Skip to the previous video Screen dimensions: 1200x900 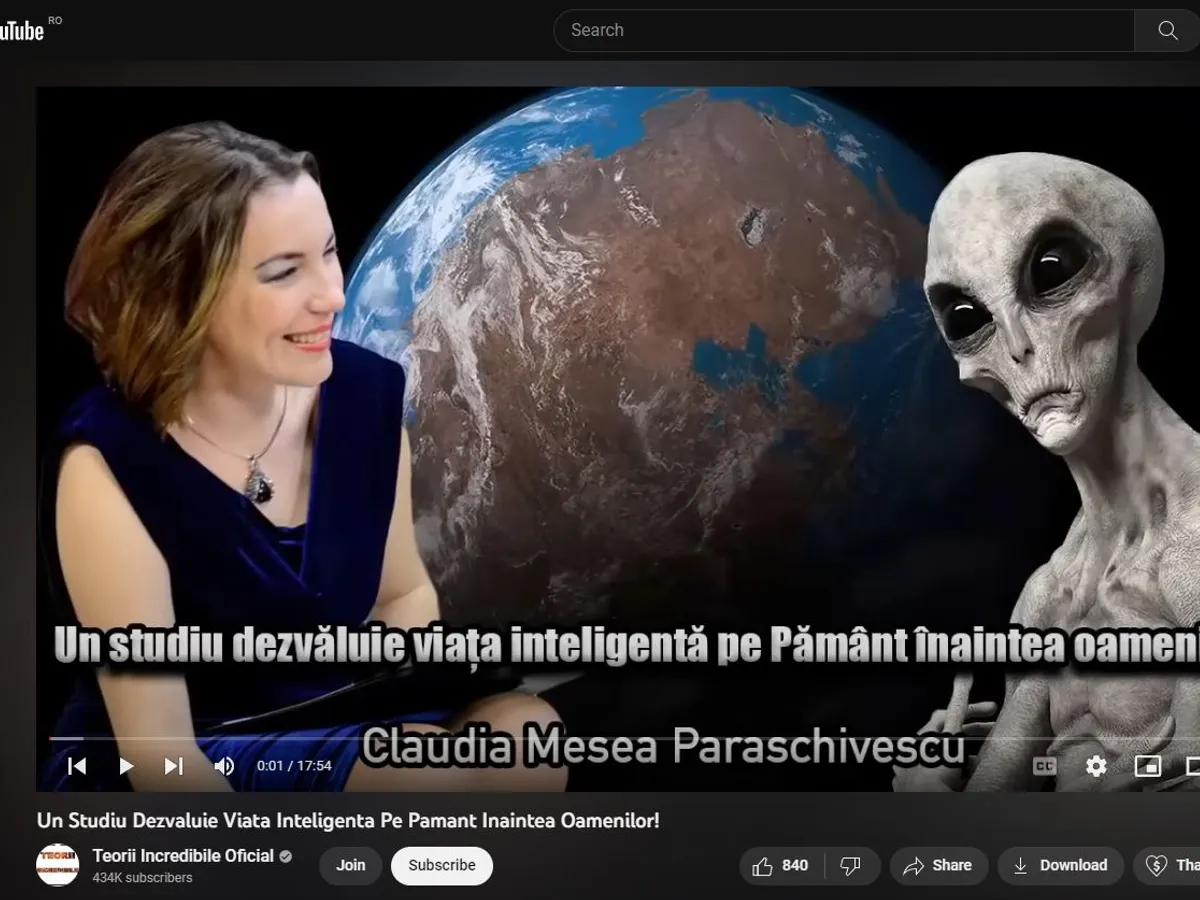coord(77,766)
